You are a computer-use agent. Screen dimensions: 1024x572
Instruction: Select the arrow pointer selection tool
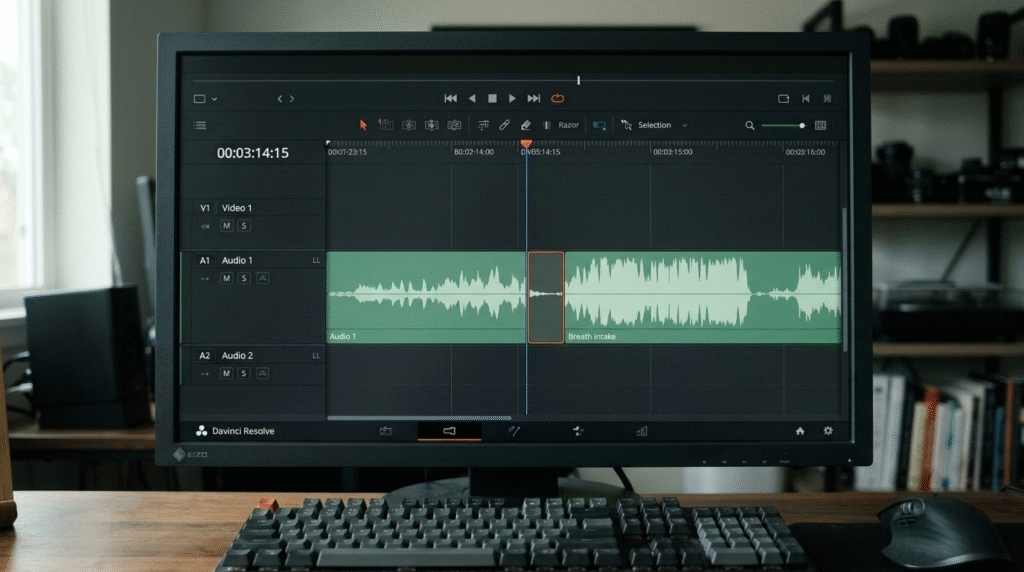(363, 125)
